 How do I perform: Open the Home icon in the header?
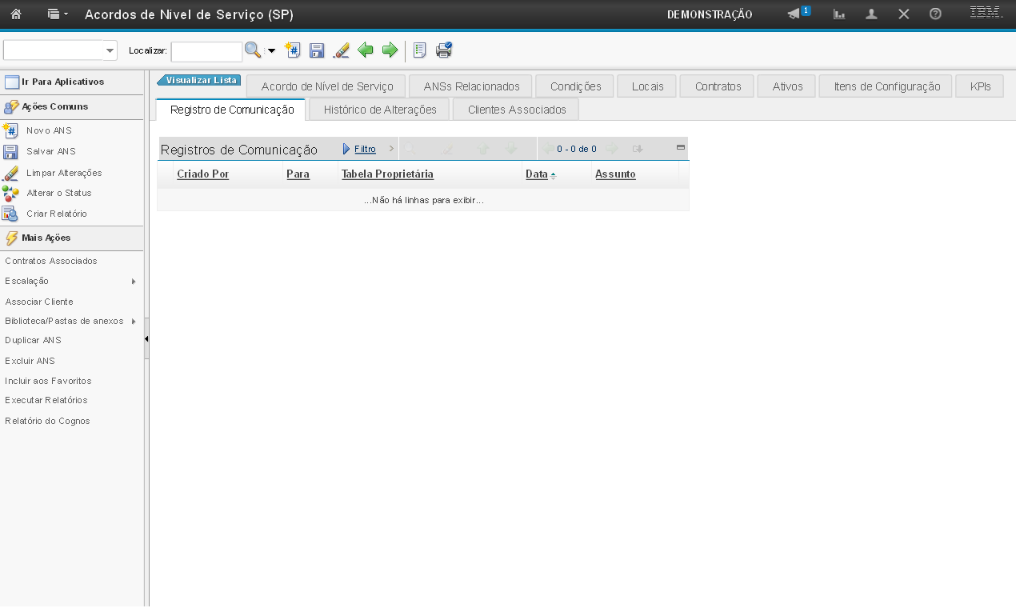coord(17,15)
